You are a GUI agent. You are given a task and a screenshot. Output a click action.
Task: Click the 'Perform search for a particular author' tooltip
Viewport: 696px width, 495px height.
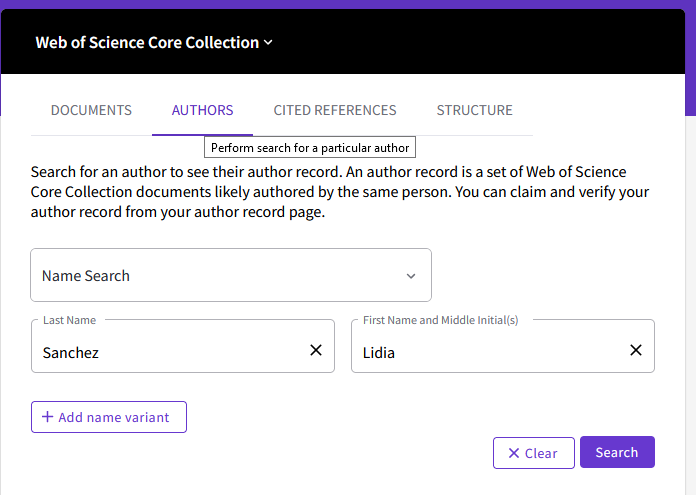(310, 148)
